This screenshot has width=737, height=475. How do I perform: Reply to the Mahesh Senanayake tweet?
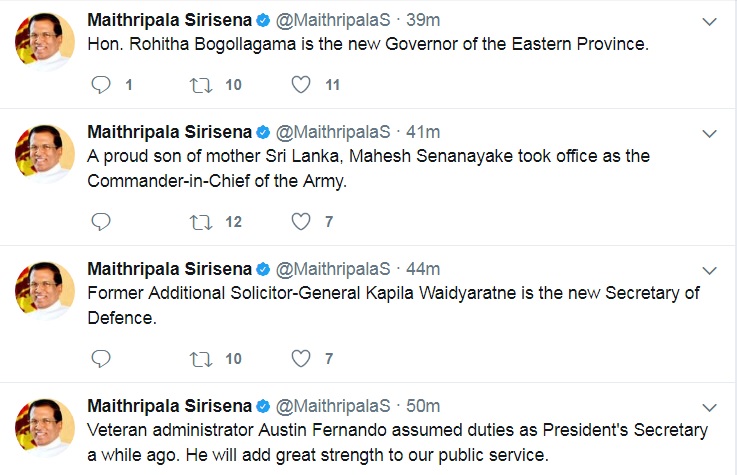pyautogui.click(x=100, y=221)
